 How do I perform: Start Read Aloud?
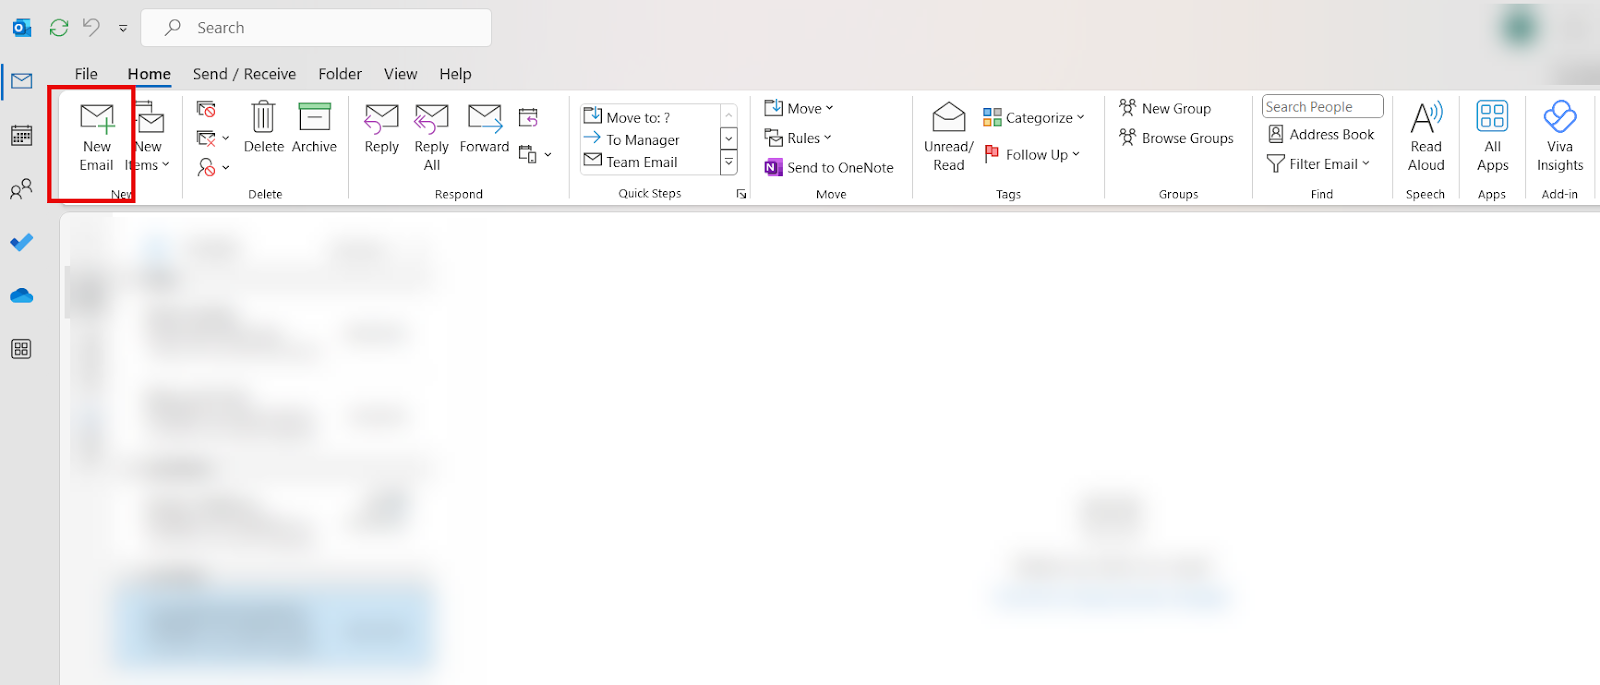(1426, 137)
